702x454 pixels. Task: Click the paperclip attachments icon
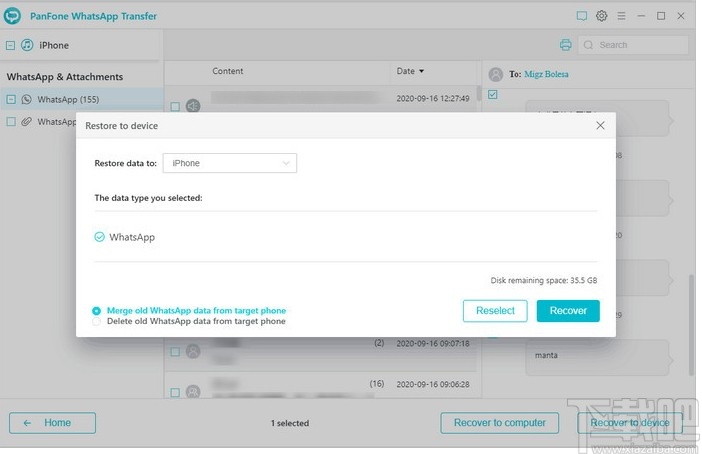point(26,121)
